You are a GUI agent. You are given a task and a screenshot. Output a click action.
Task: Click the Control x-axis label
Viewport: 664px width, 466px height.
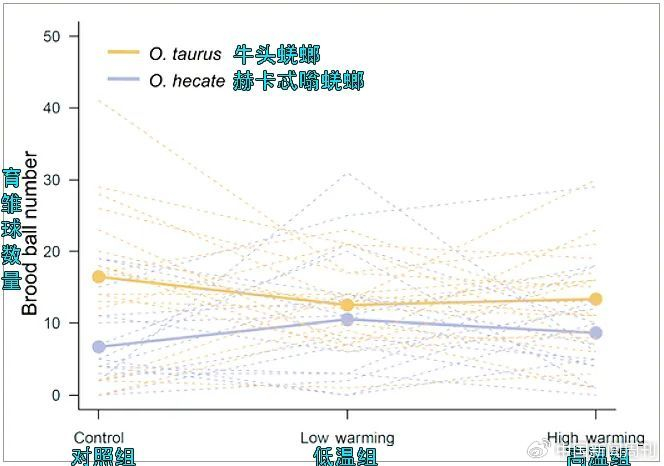[99, 438]
